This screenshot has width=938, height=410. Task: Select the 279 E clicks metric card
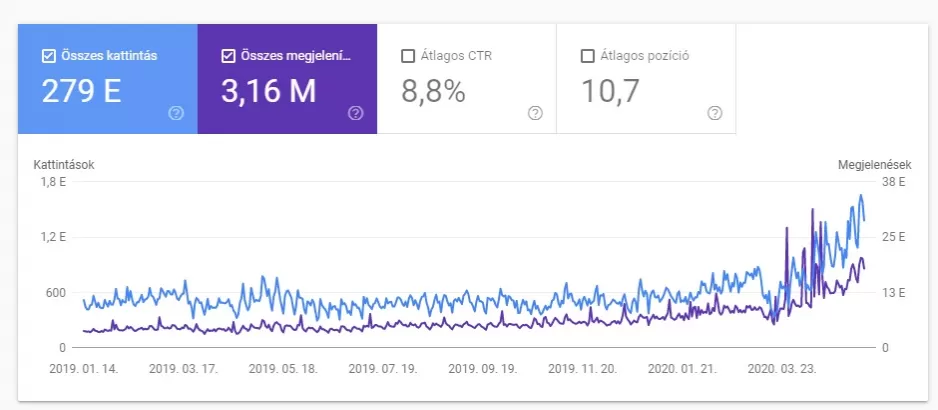pyautogui.click(x=108, y=79)
